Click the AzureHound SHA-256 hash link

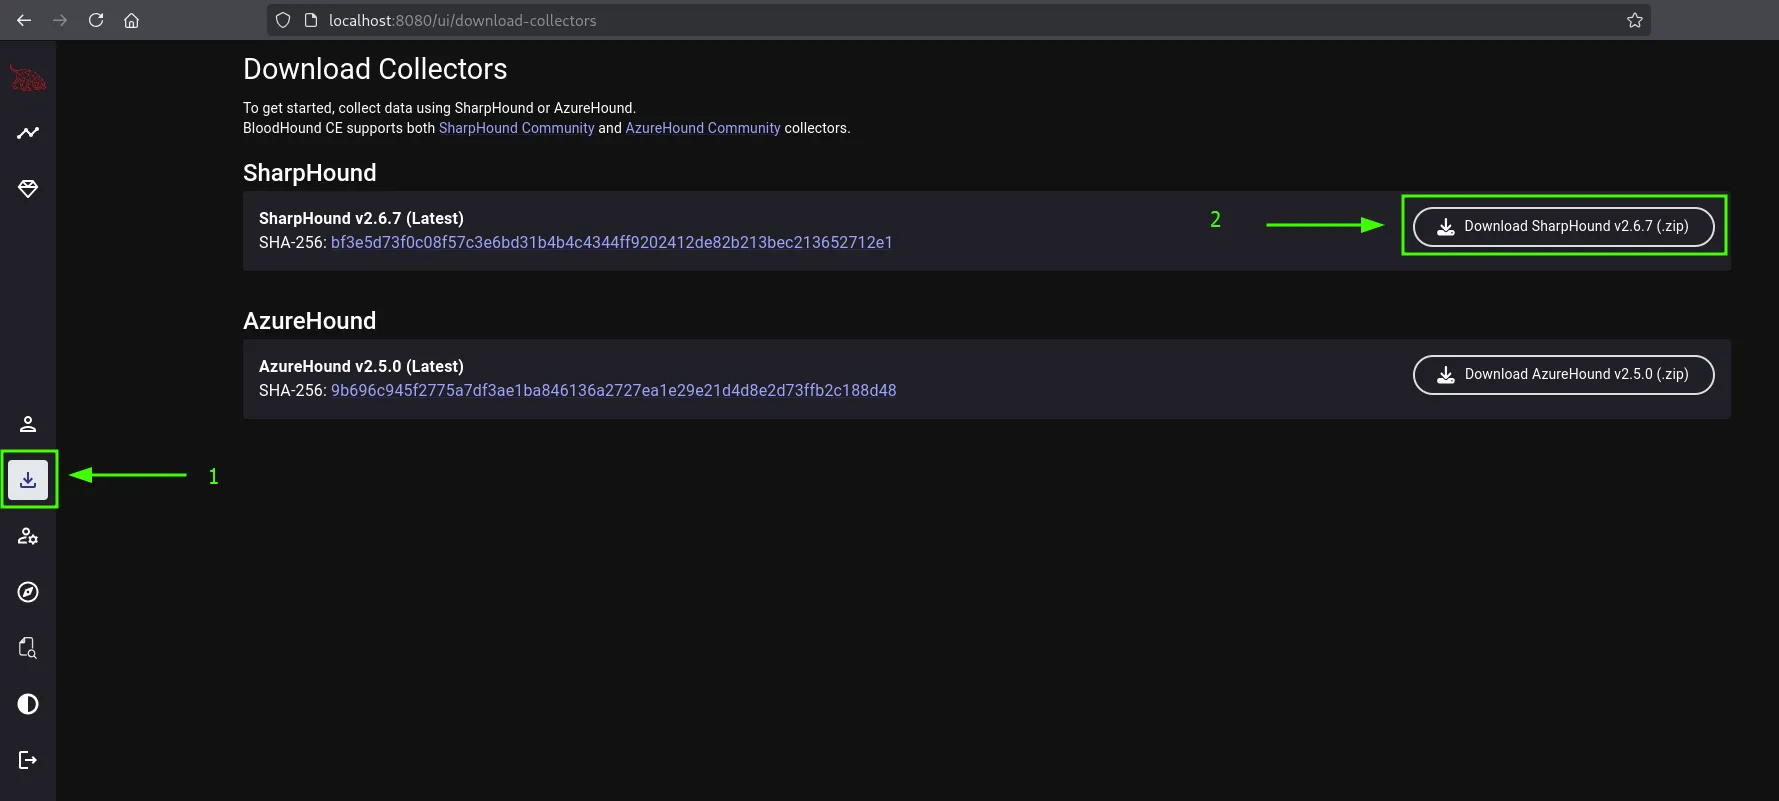[x=613, y=390]
